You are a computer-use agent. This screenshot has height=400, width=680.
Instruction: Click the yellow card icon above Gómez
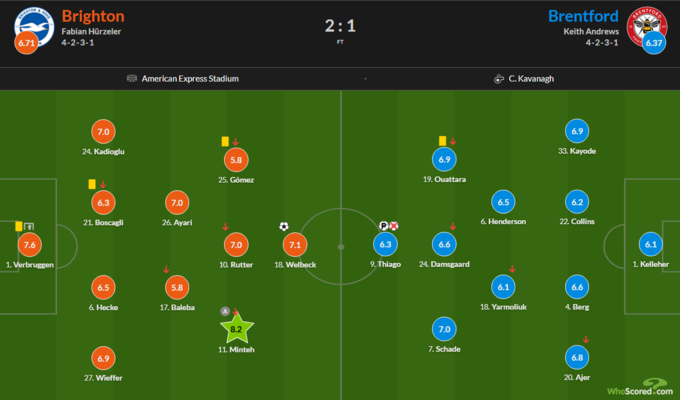225,141
